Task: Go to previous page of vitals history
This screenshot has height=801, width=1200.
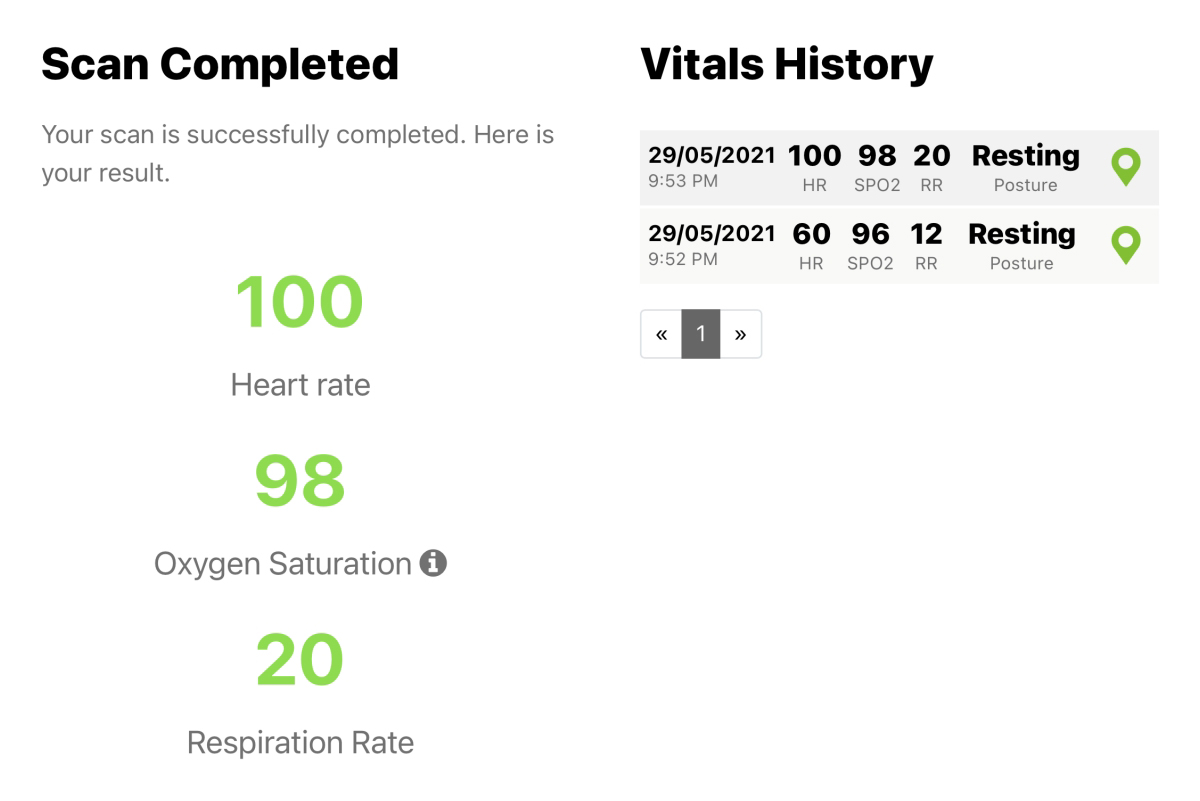Action: click(661, 334)
